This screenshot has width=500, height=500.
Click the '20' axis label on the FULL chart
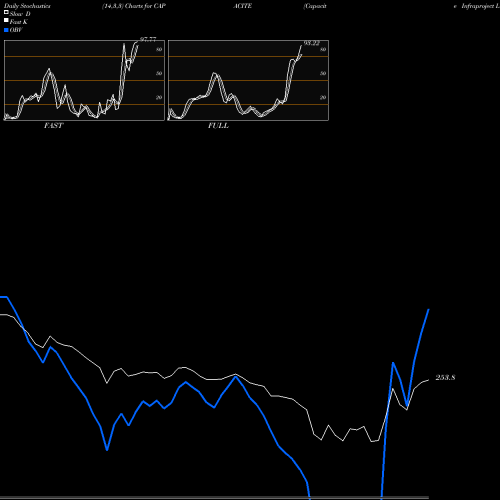click(323, 97)
